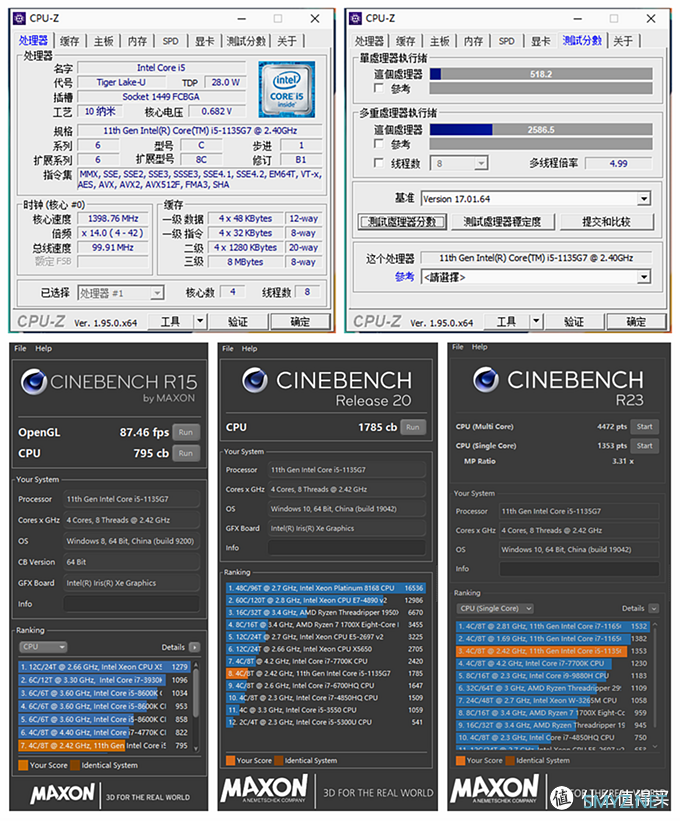The height and width of the screenshot is (821, 680).
Task: Switch to 显卡 tab in right CPU-Z window
Action: (x=541, y=41)
